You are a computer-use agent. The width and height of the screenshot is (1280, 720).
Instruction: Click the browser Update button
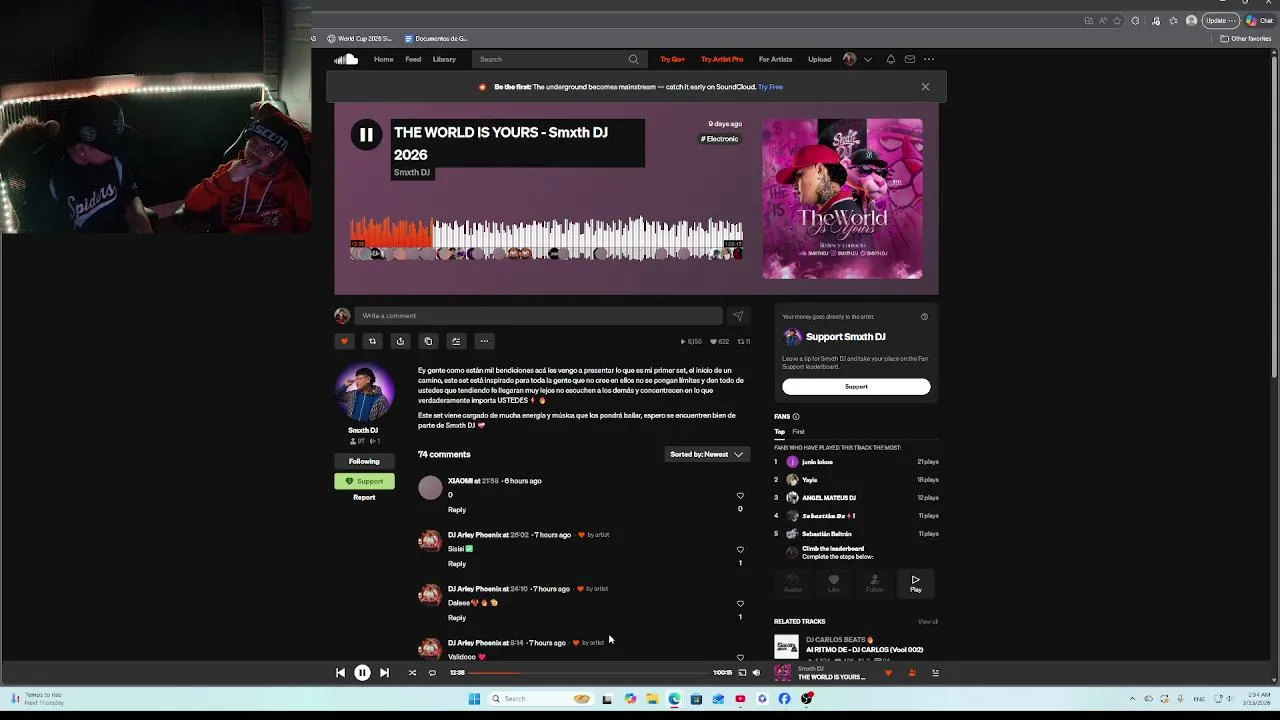tap(1220, 20)
